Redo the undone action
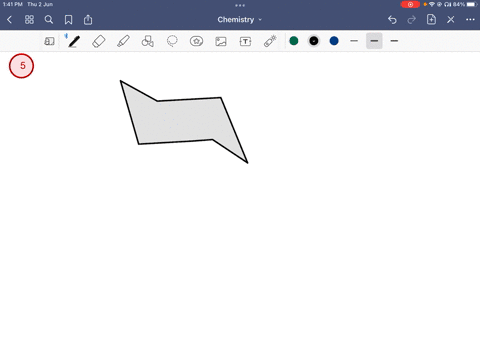The width and height of the screenshot is (480, 360). (x=412, y=20)
